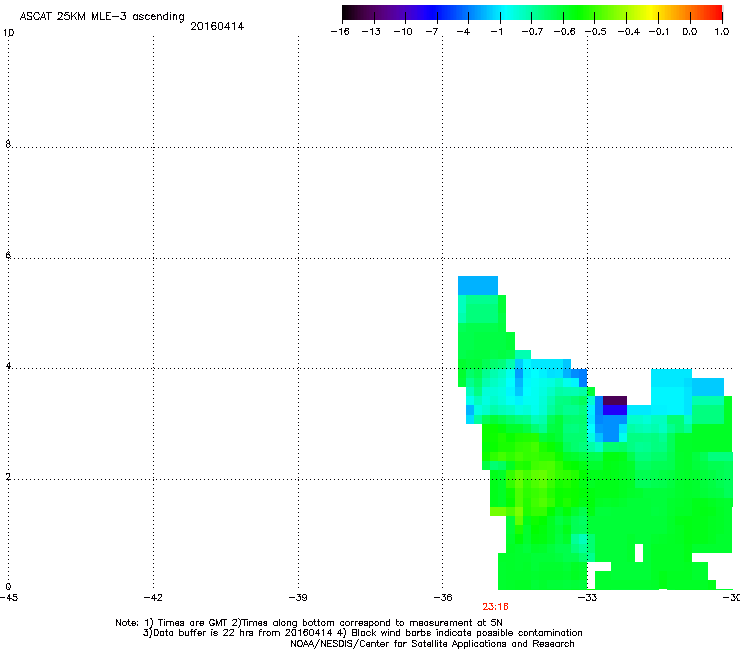Click the note line about the data buffer
The image size is (740, 650).
tap(362, 633)
